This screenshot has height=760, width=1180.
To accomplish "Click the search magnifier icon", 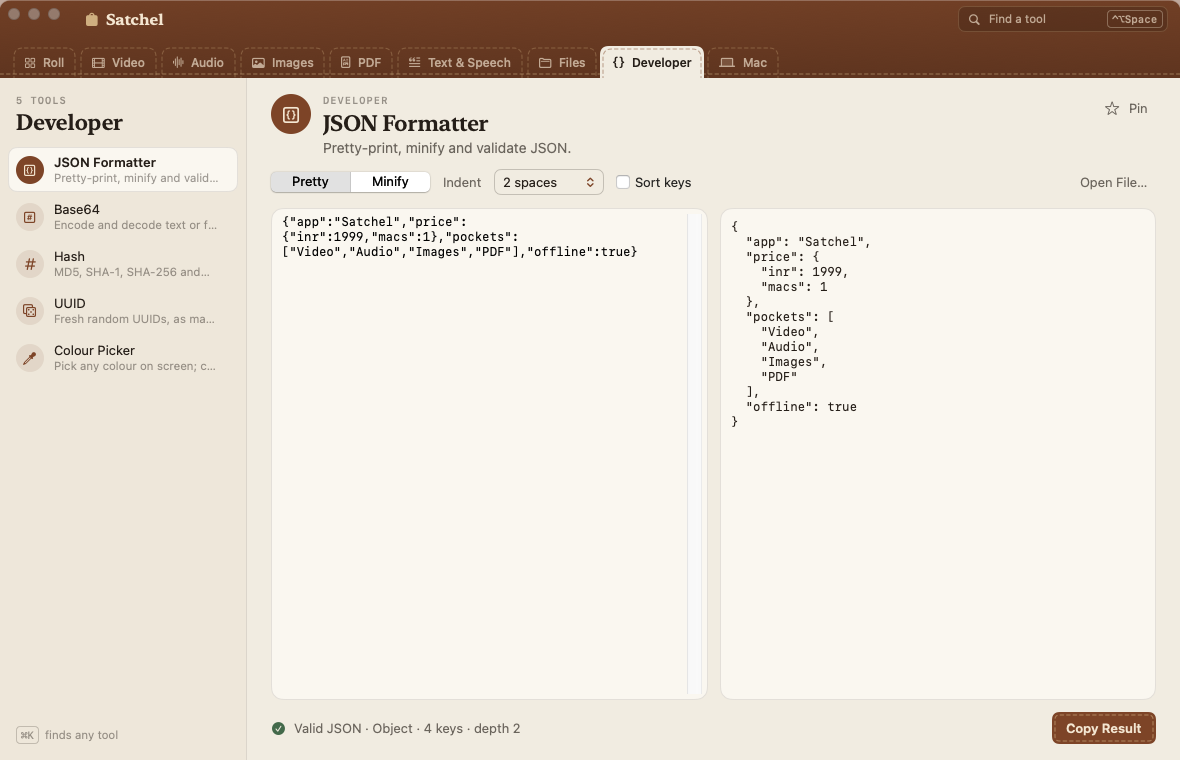I will click(x=974, y=20).
